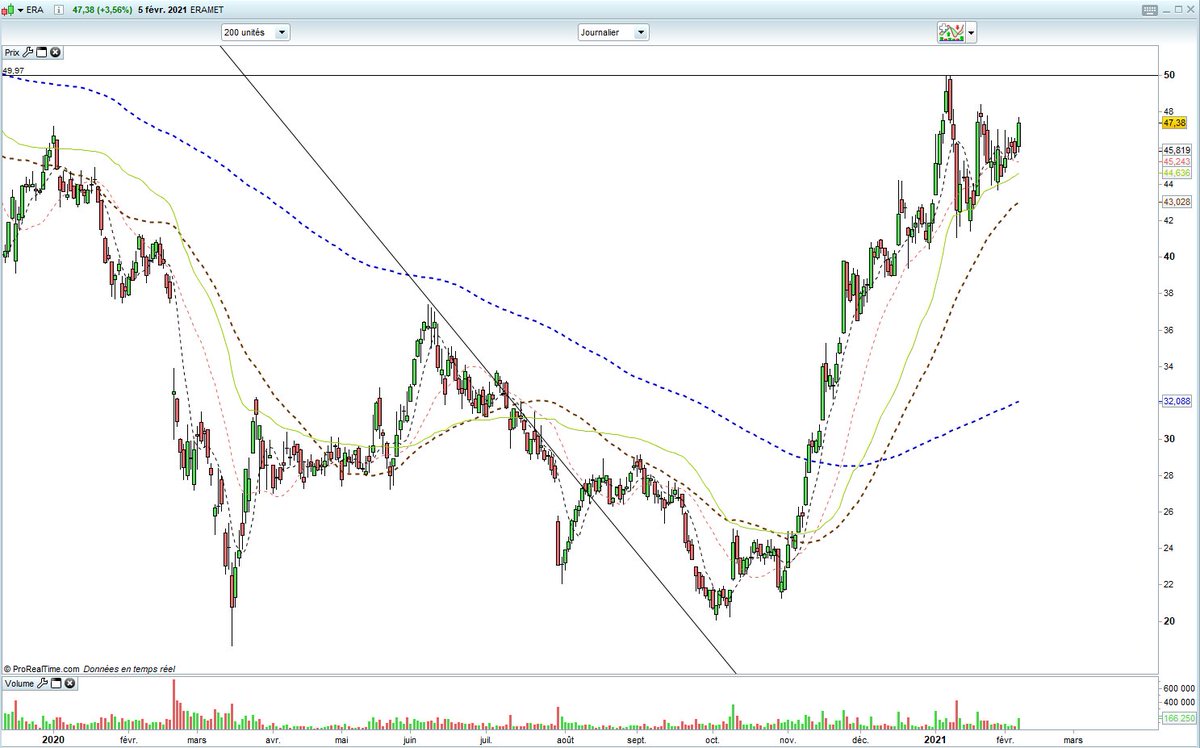Click the sept. label on the time axis
The height and width of the screenshot is (748, 1200).
point(637,740)
